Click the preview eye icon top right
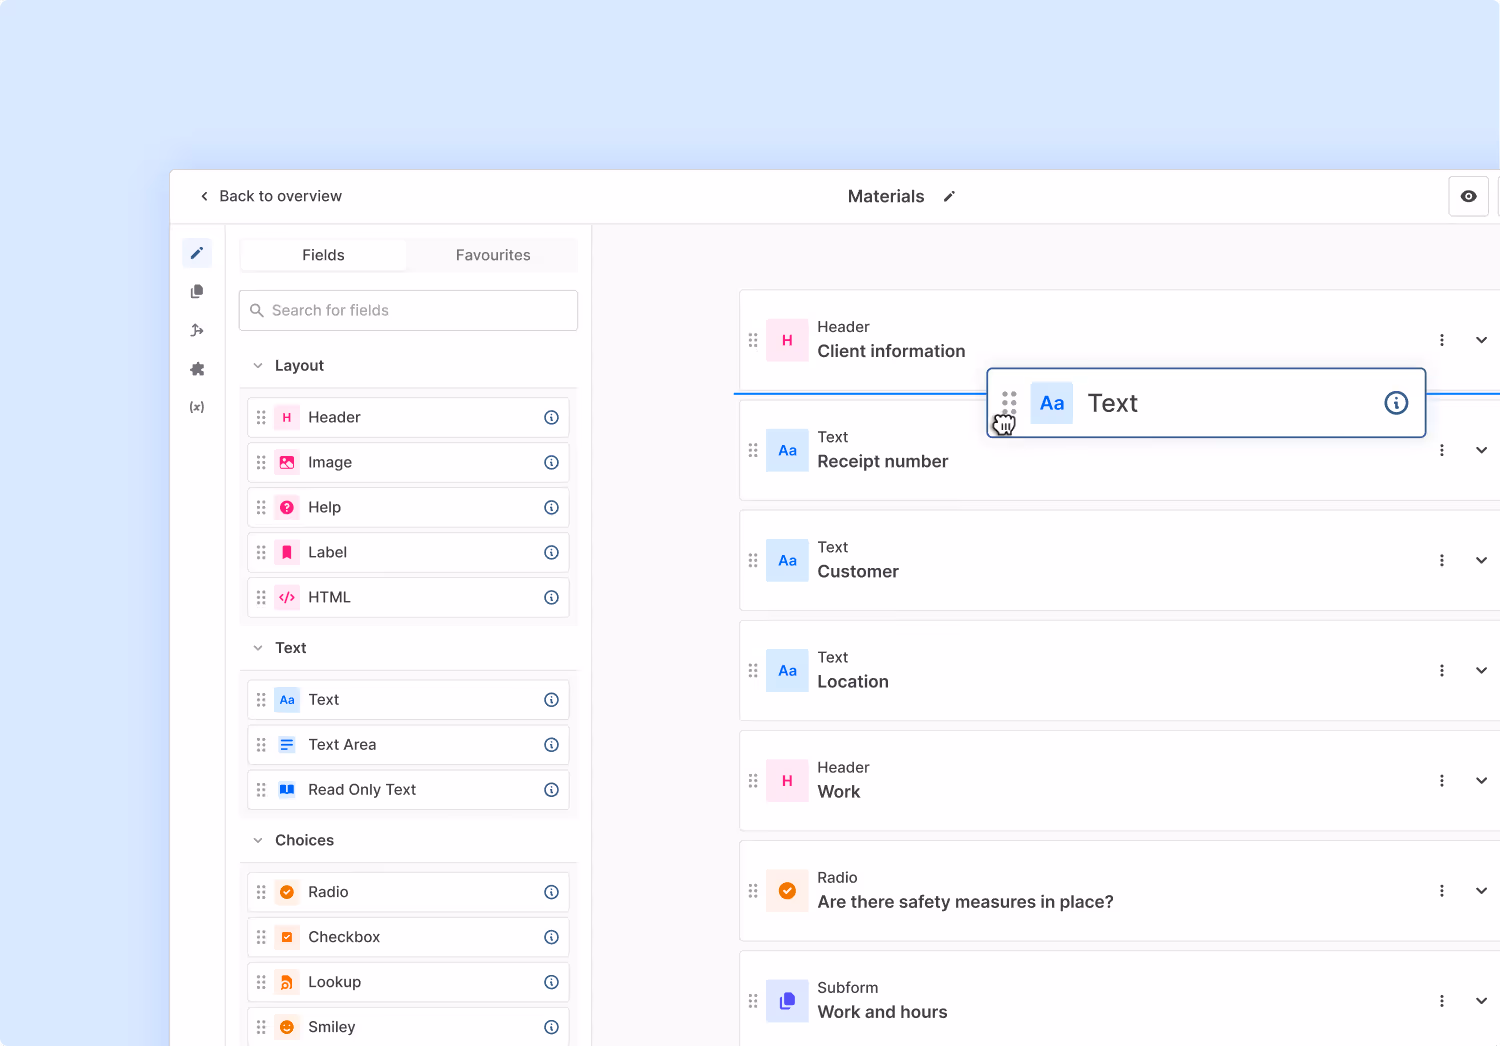 point(1468,196)
